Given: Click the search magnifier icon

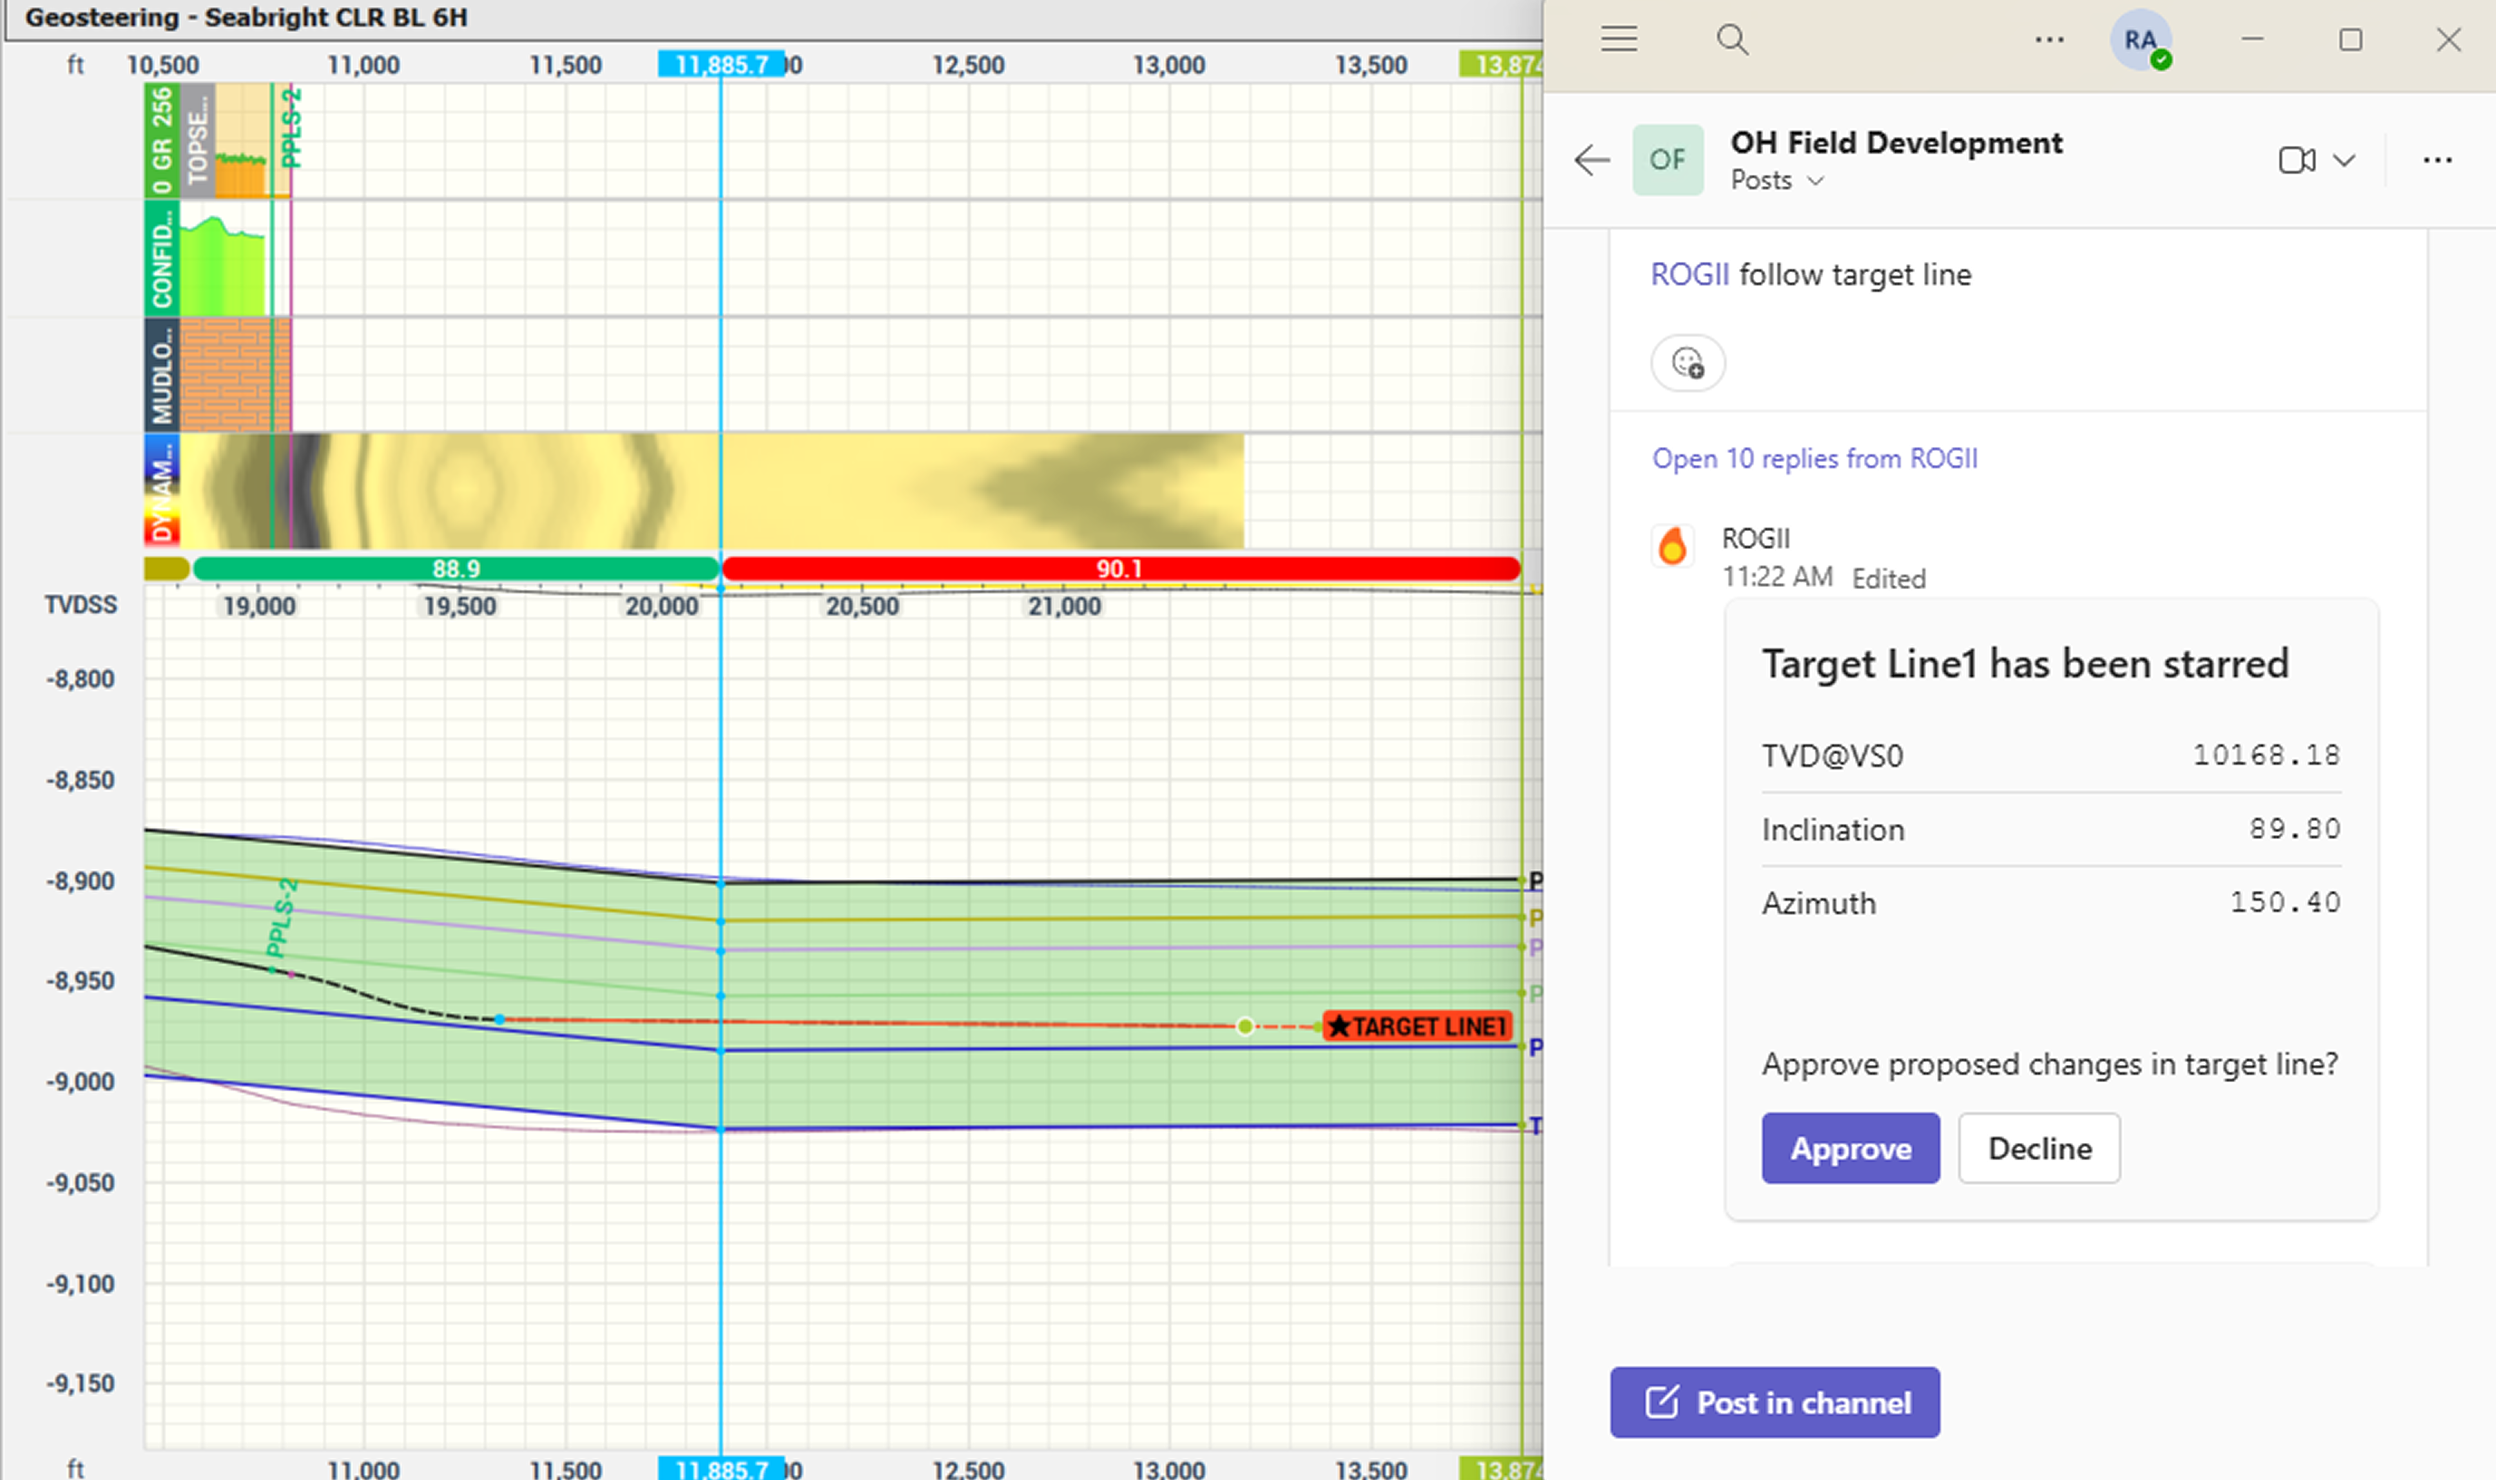Looking at the screenshot, I should [x=1732, y=40].
